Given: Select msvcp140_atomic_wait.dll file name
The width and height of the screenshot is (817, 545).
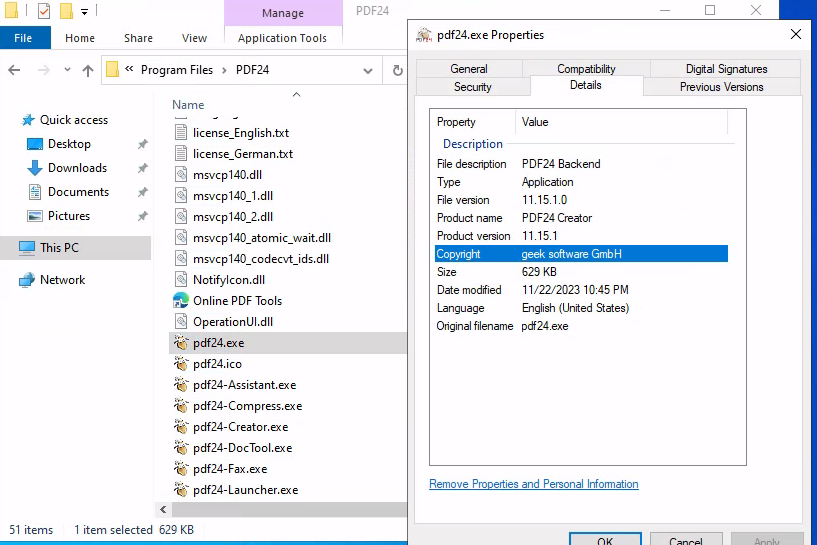Looking at the screenshot, I should [x=262, y=238].
